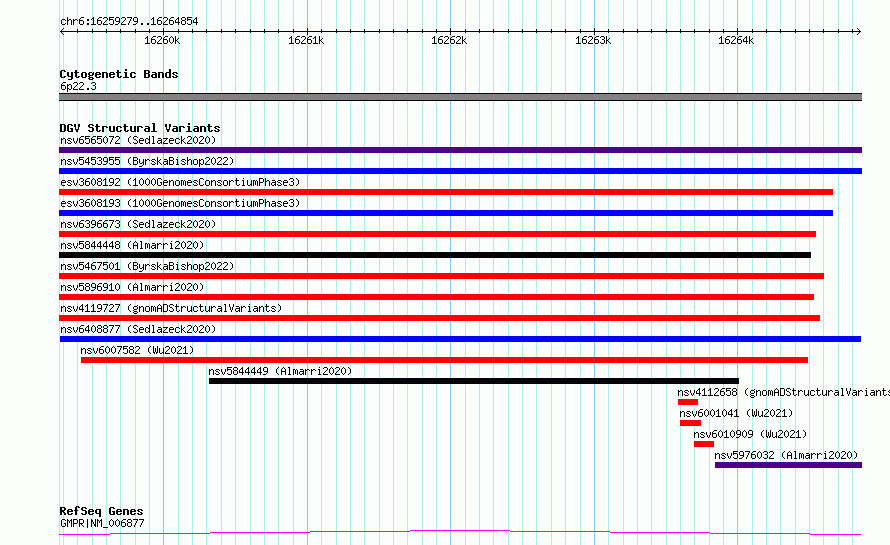Click the nsv6001041 (Wu2021) label

pos(736,413)
